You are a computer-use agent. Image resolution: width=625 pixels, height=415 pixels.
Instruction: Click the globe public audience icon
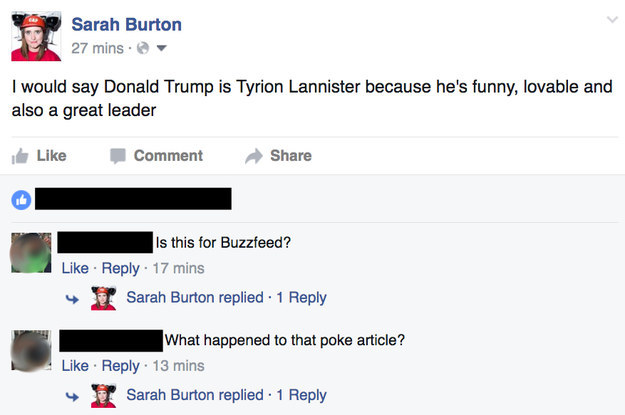pos(142,47)
